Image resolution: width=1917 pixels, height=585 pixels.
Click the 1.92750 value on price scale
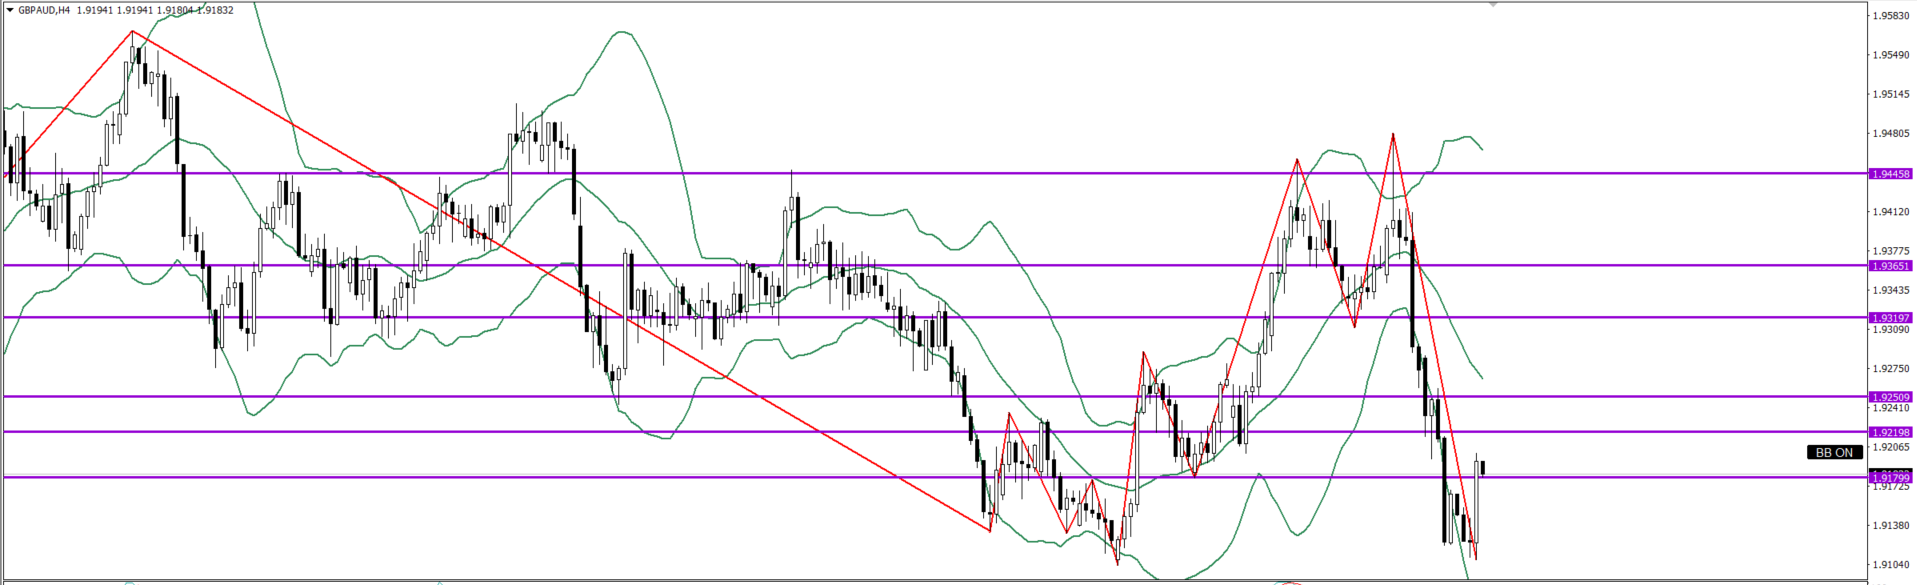[1891, 368]
